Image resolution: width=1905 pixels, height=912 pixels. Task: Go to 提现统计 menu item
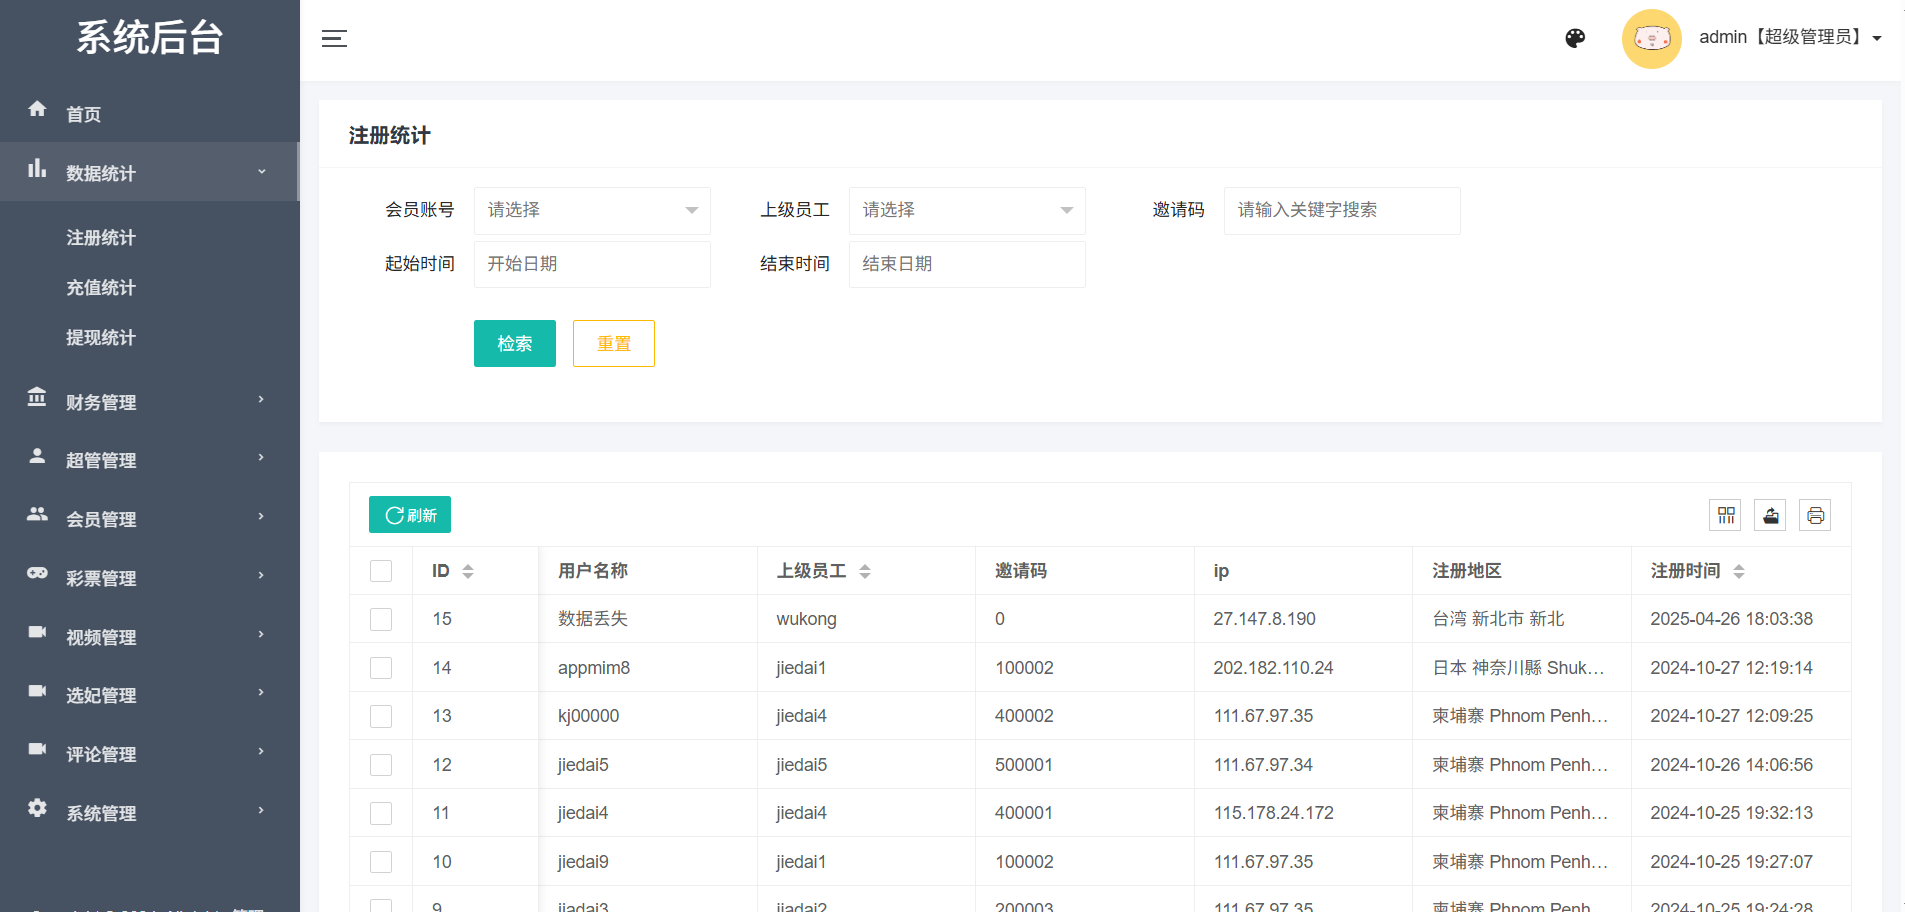tap(101, 338)
